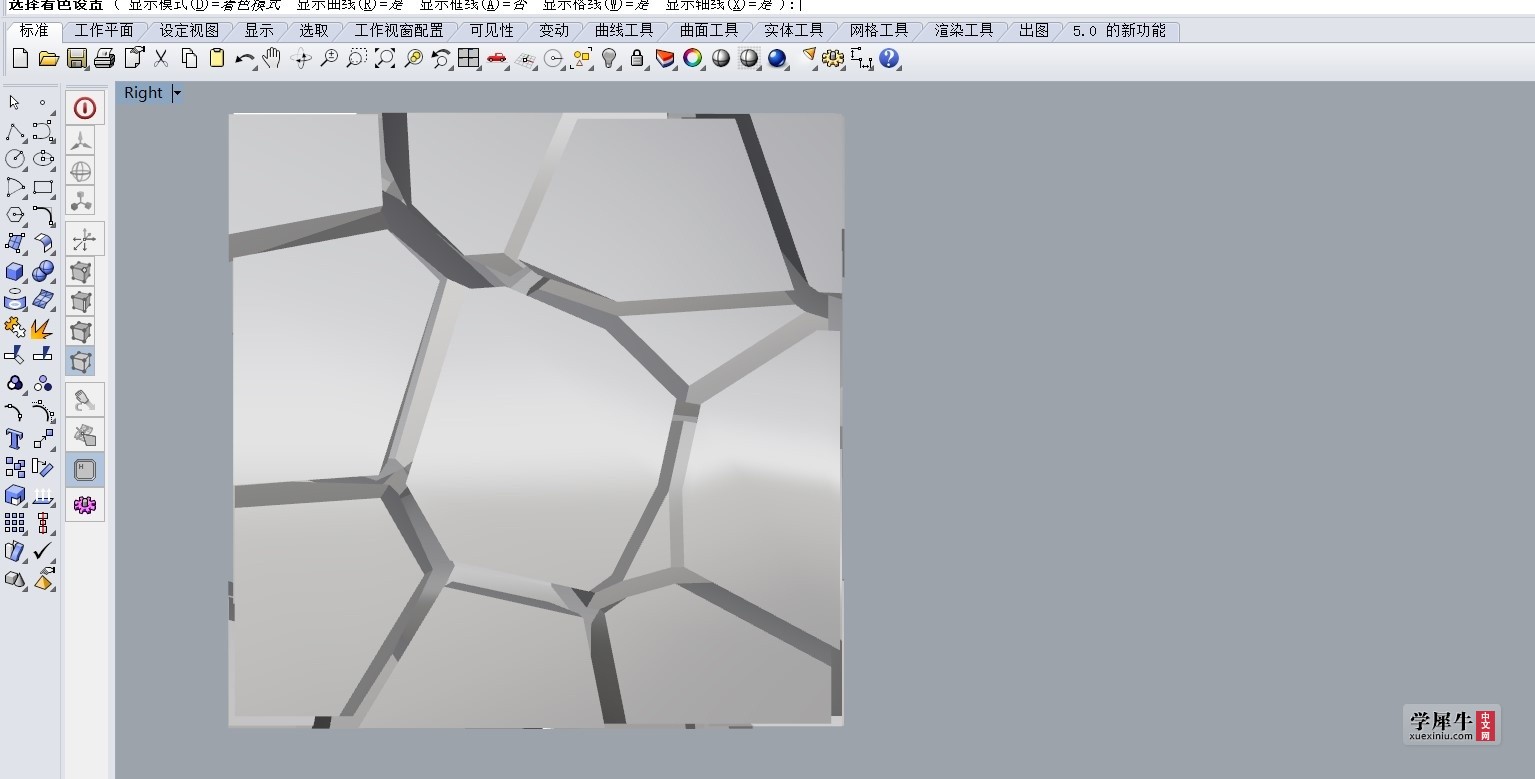The image size is (1535, 779).
Task: Save the model with the floppy disk icon
Action: (76, 59)
